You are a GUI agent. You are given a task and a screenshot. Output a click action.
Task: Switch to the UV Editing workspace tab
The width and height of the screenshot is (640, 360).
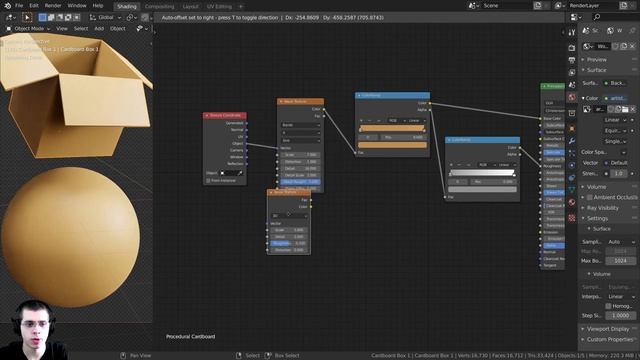pyautogui.click(x=219, y=7)
